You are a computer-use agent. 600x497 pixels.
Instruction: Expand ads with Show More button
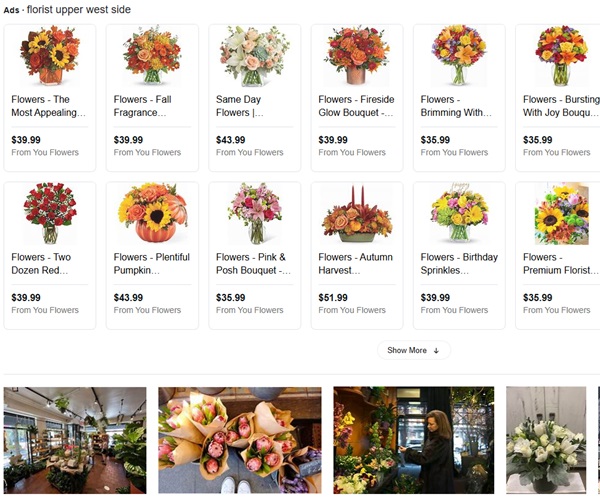tap(414, 350)
